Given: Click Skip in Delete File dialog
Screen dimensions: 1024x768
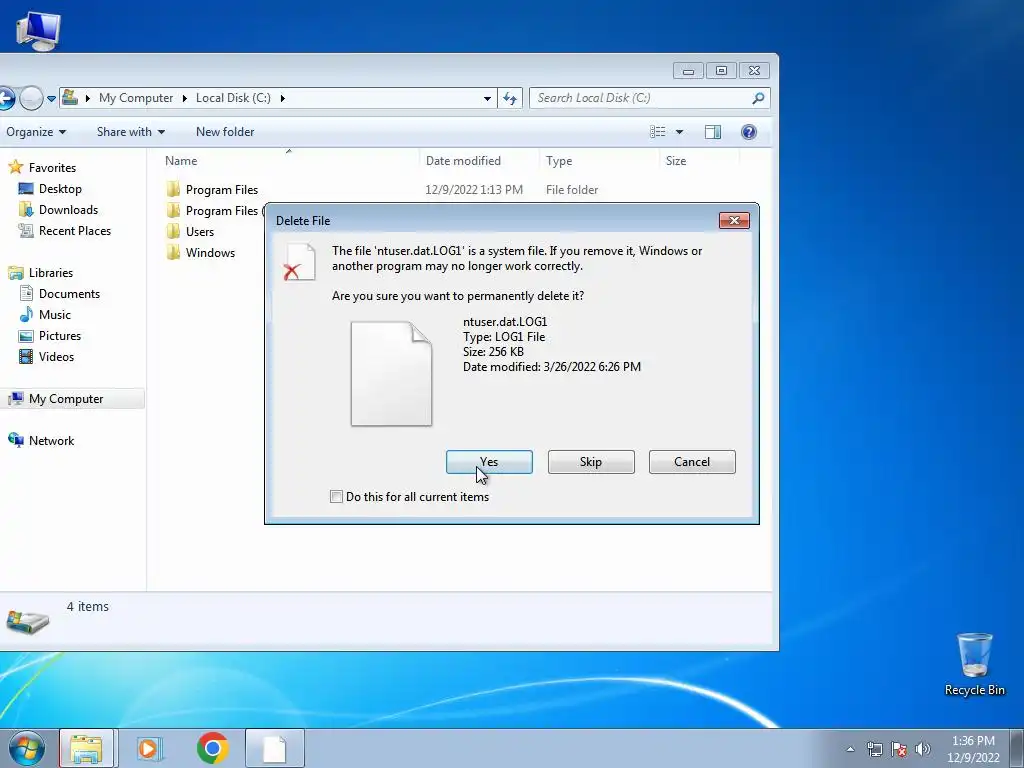Looking at the screenshot, I should (591, 462).
